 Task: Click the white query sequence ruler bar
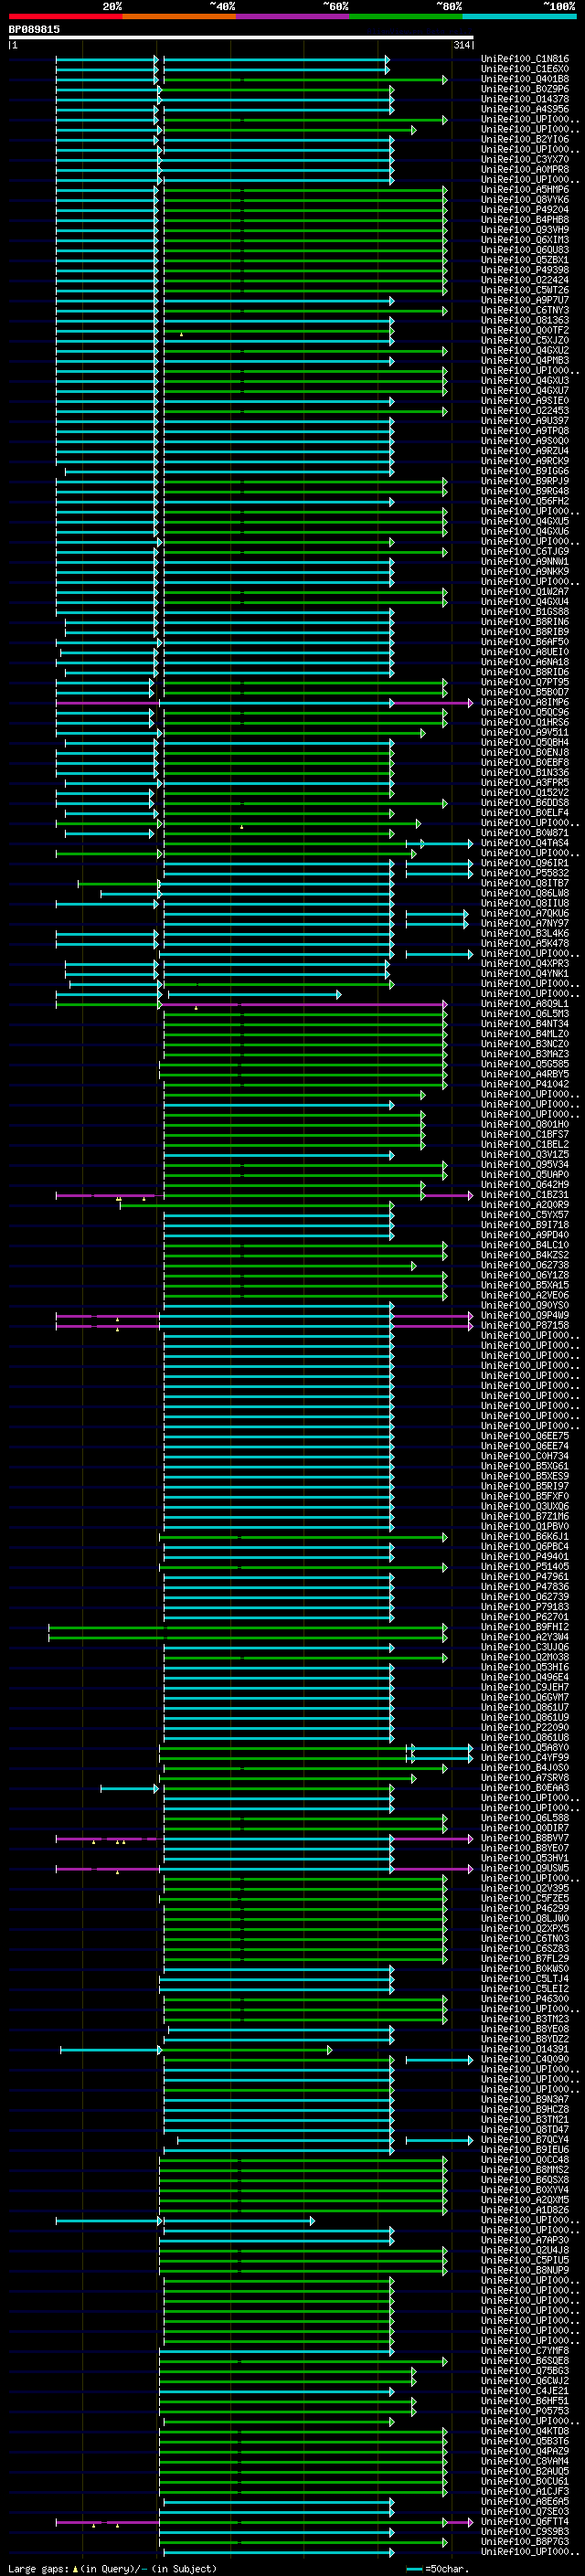pos(241,38)
